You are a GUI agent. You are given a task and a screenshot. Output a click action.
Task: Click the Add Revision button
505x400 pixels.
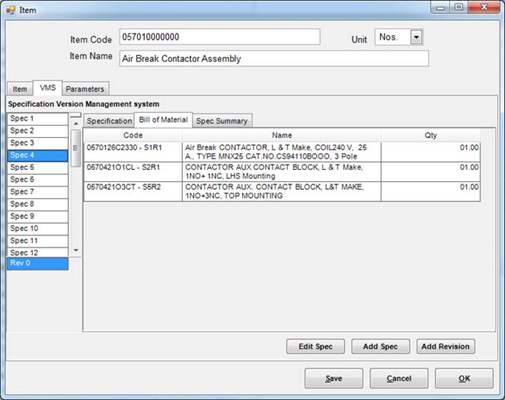pos(446,346)
